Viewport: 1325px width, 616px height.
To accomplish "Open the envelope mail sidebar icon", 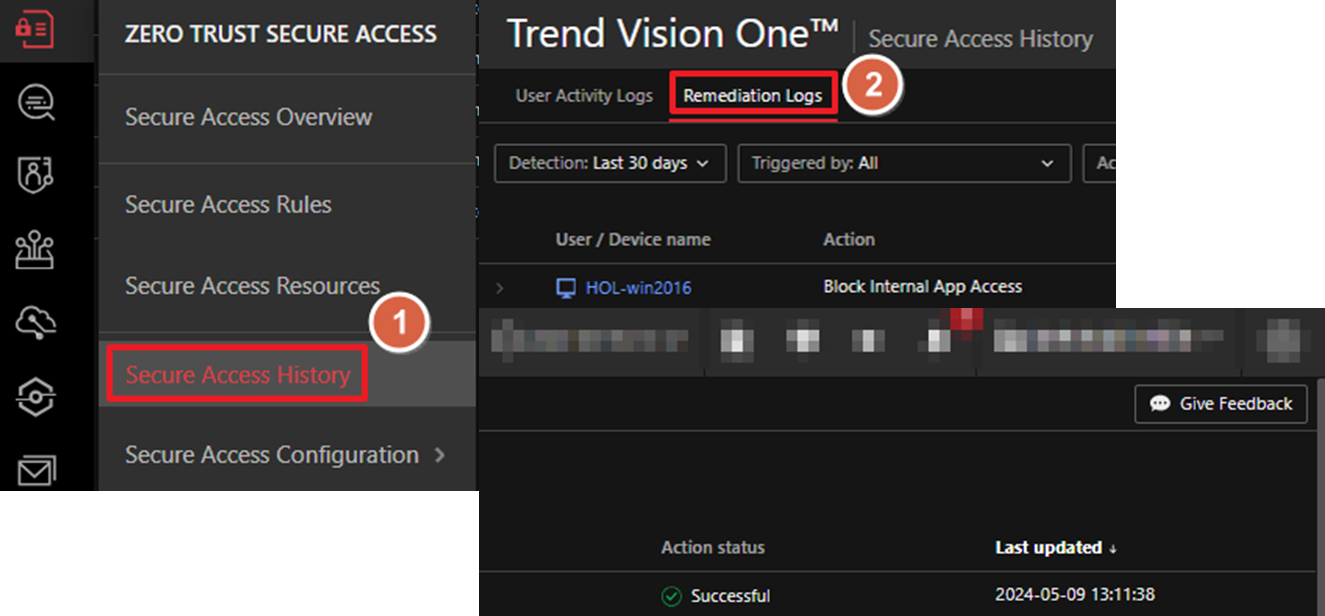I will (x=36, y=469).
